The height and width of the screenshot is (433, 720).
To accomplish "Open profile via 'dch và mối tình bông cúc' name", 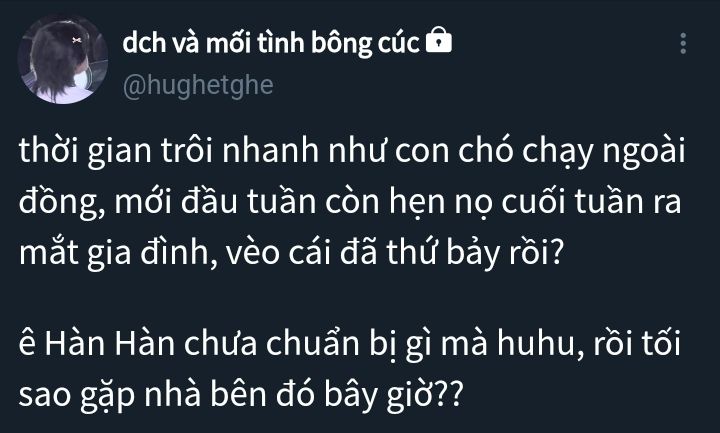I will pyautogui.click(x=271, y=43).
